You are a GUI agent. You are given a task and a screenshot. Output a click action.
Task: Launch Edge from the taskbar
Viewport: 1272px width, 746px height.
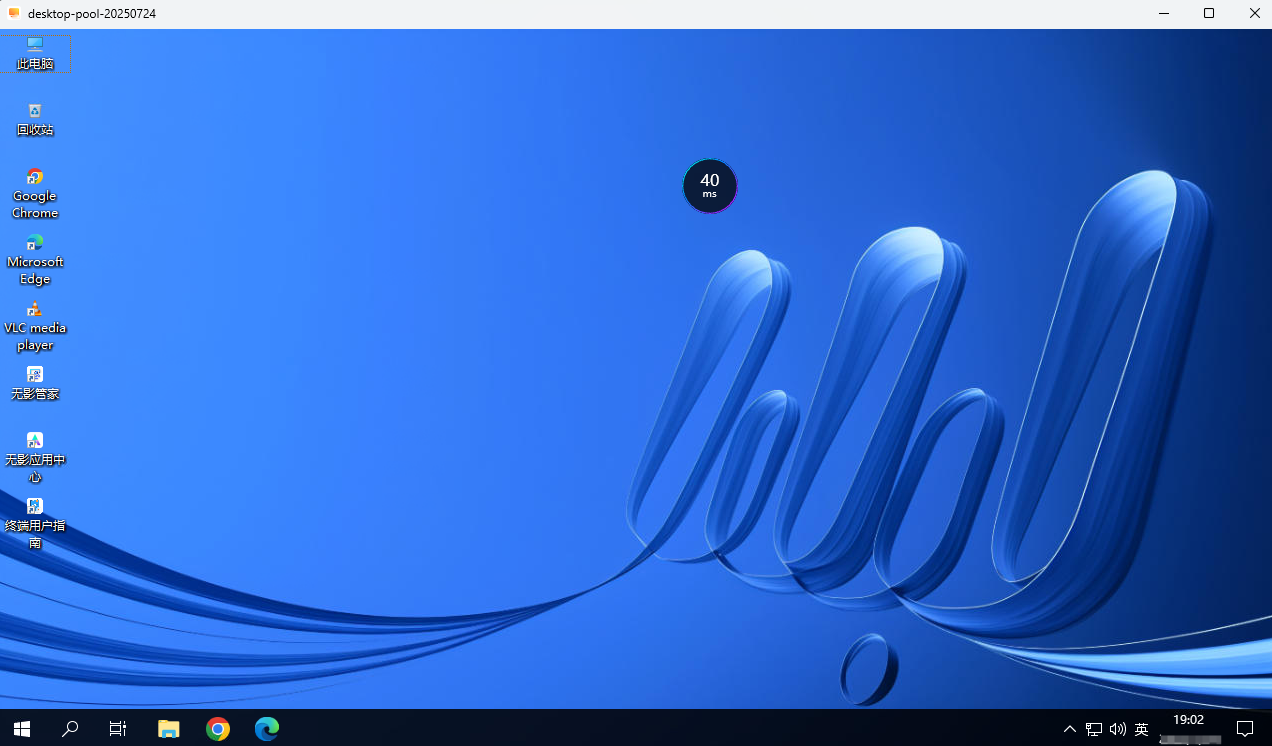[x=266, y=729]
